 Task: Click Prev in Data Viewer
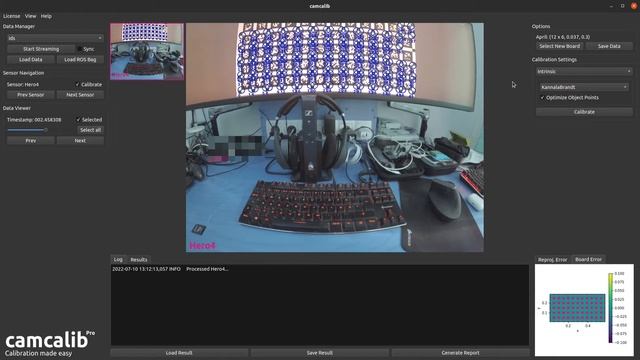[x=31, y=140]
